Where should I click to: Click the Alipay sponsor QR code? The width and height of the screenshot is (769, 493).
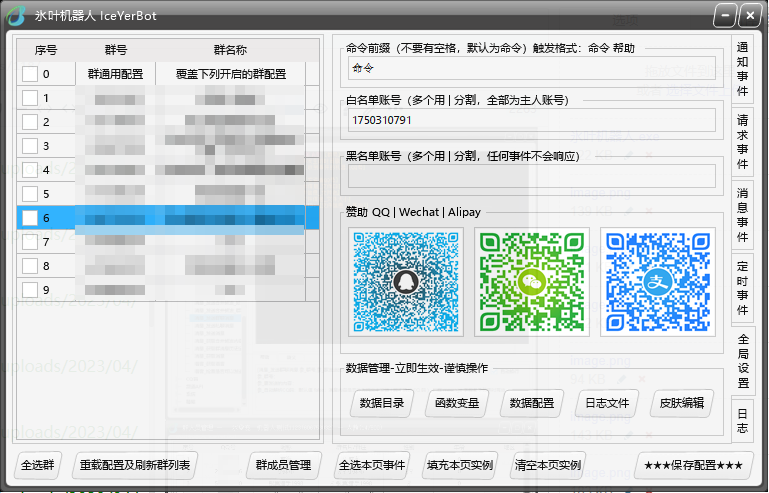[658, 282]
